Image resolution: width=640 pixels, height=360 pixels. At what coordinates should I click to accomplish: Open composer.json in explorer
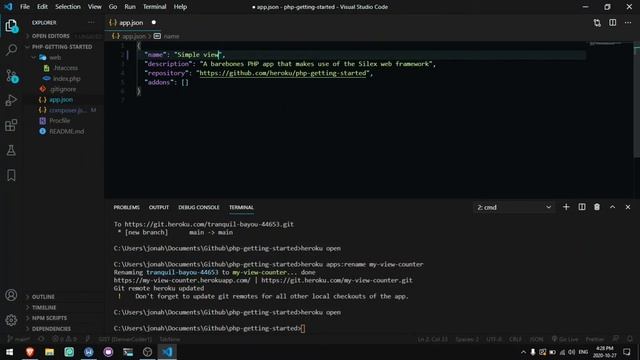67,110
